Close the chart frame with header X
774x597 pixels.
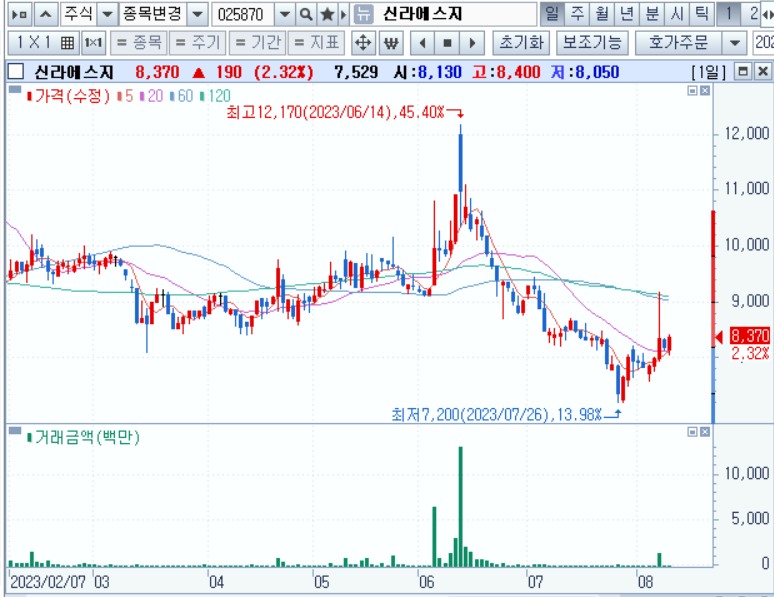tap(763, 72)
